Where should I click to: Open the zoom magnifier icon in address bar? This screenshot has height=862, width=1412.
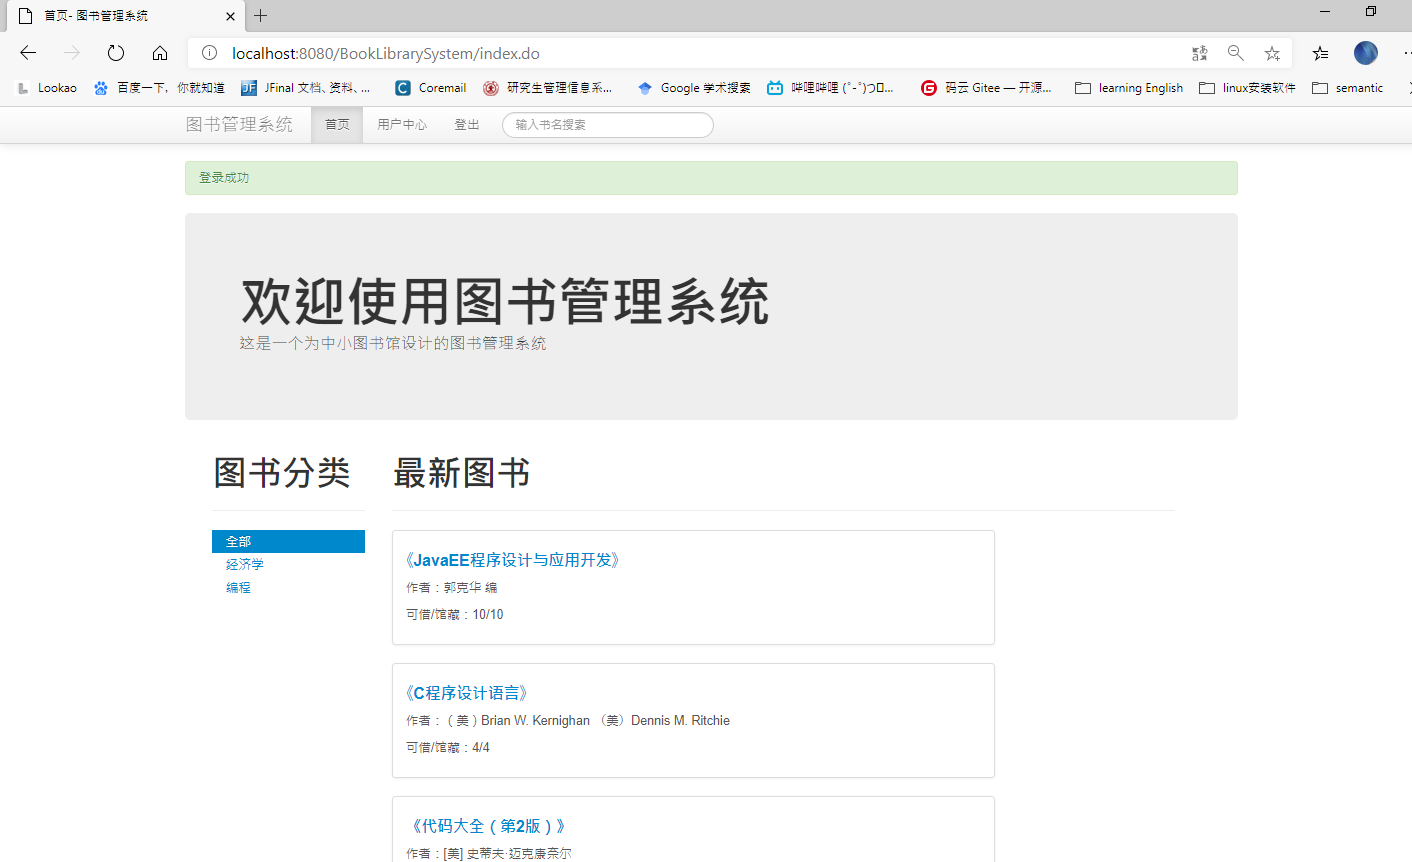[x=1236, y=53]
